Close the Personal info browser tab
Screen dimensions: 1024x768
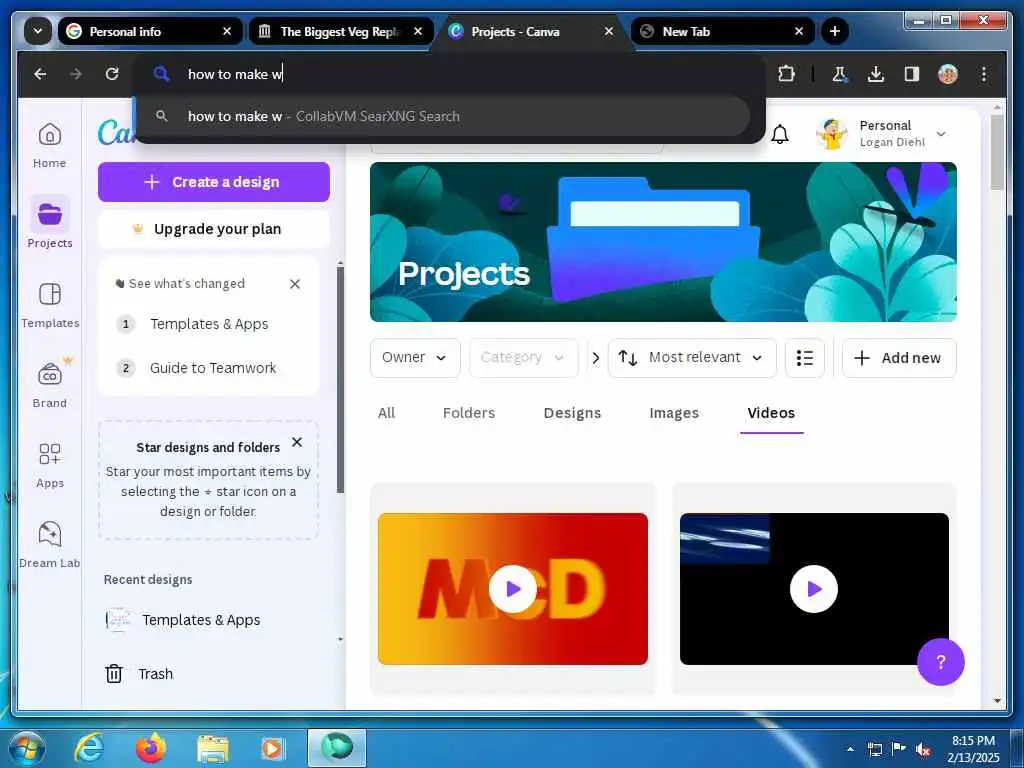tap(227, 31)
